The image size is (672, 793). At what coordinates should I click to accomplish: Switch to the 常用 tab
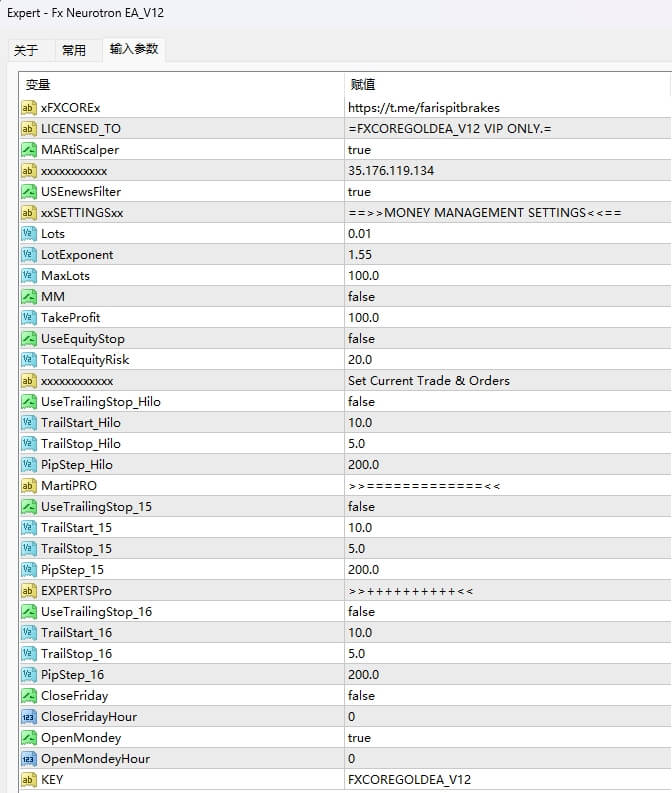(x=74, y=50)
